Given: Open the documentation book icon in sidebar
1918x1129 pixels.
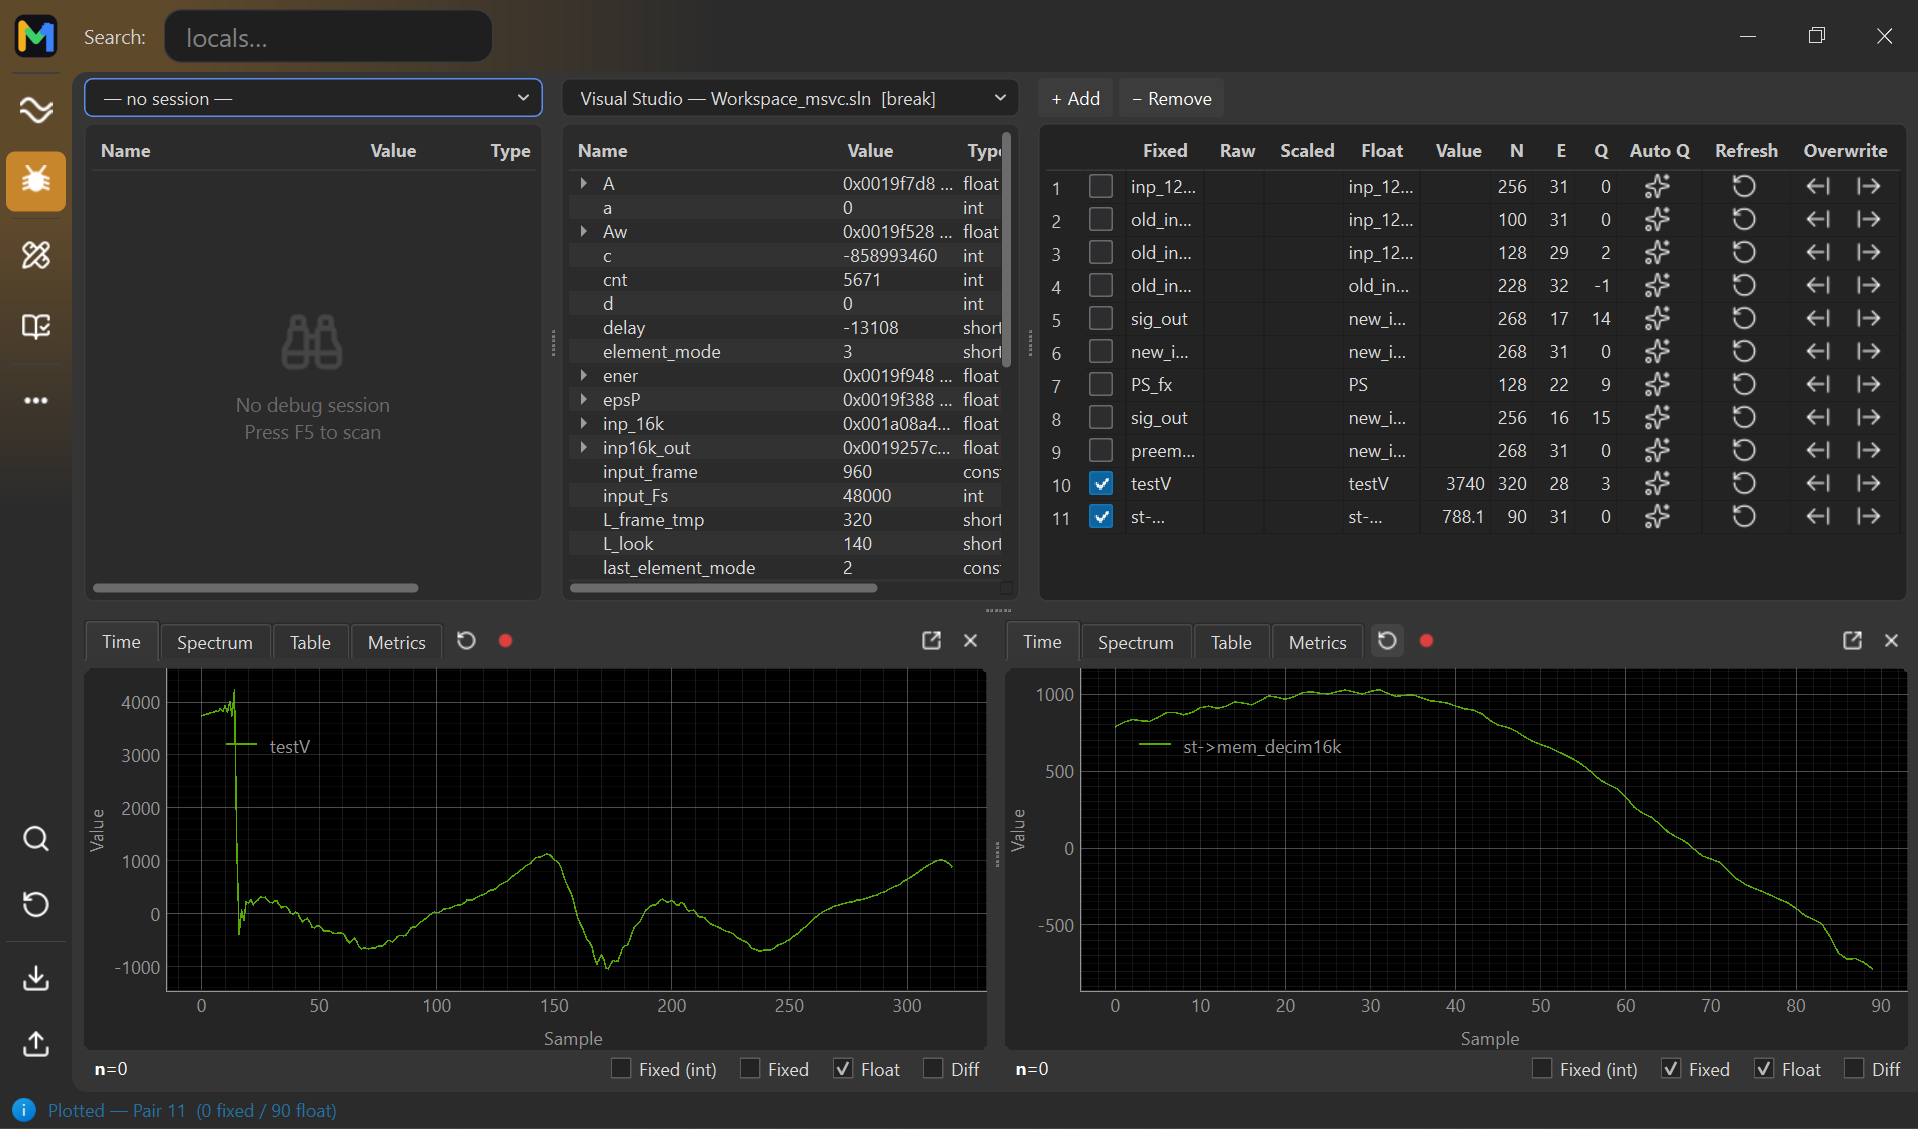Looking at the screenshot, I should point(36,327).
